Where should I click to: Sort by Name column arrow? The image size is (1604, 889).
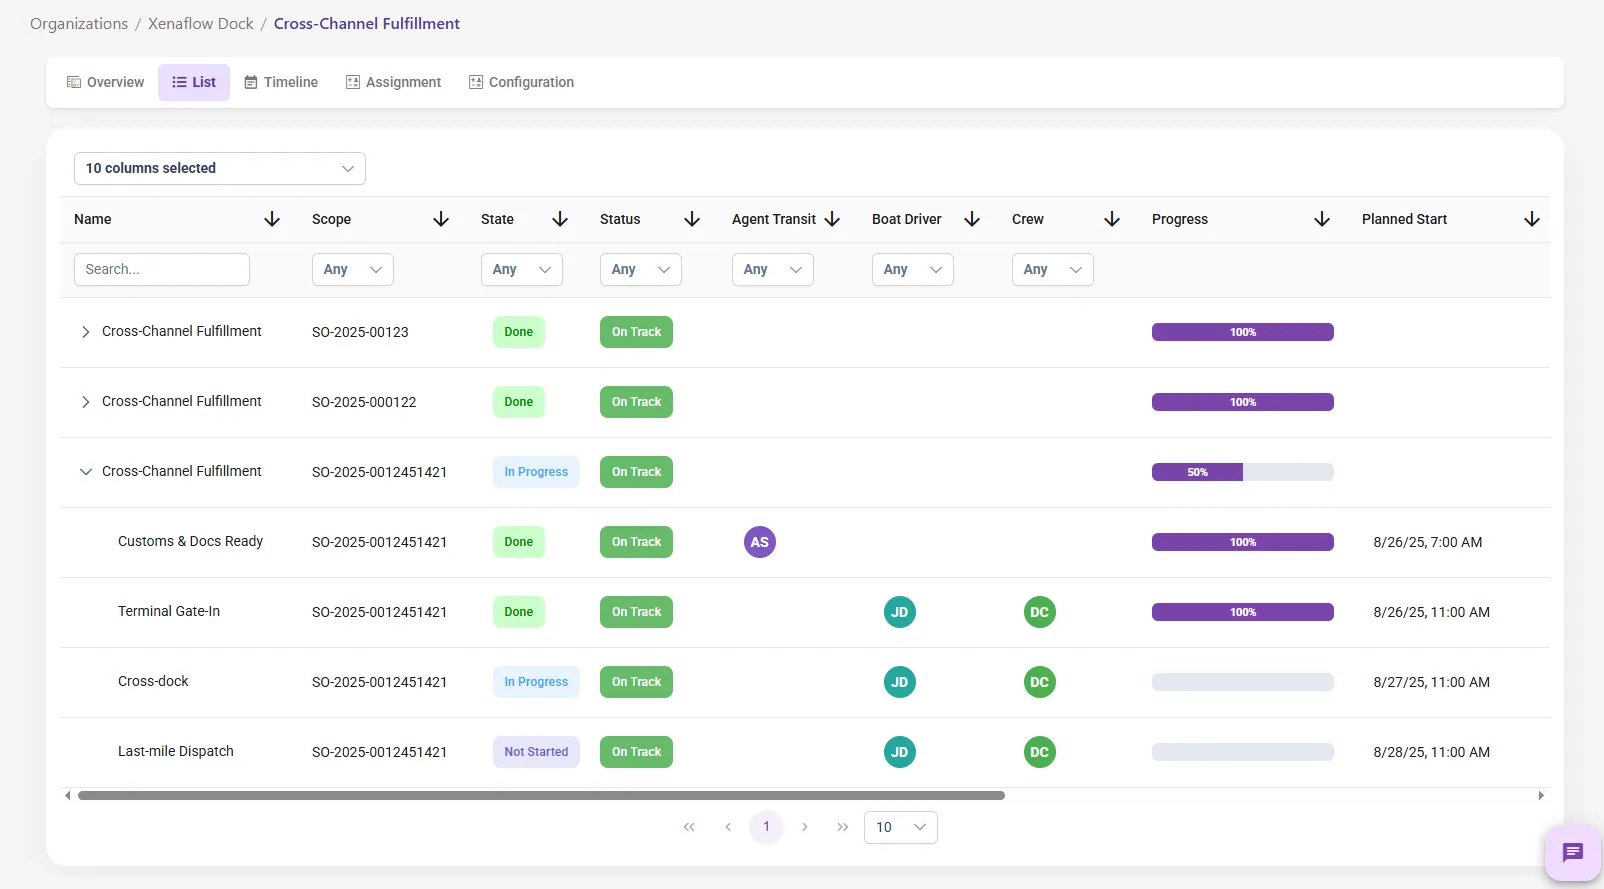pyautogui.click(x=272, y=219)
